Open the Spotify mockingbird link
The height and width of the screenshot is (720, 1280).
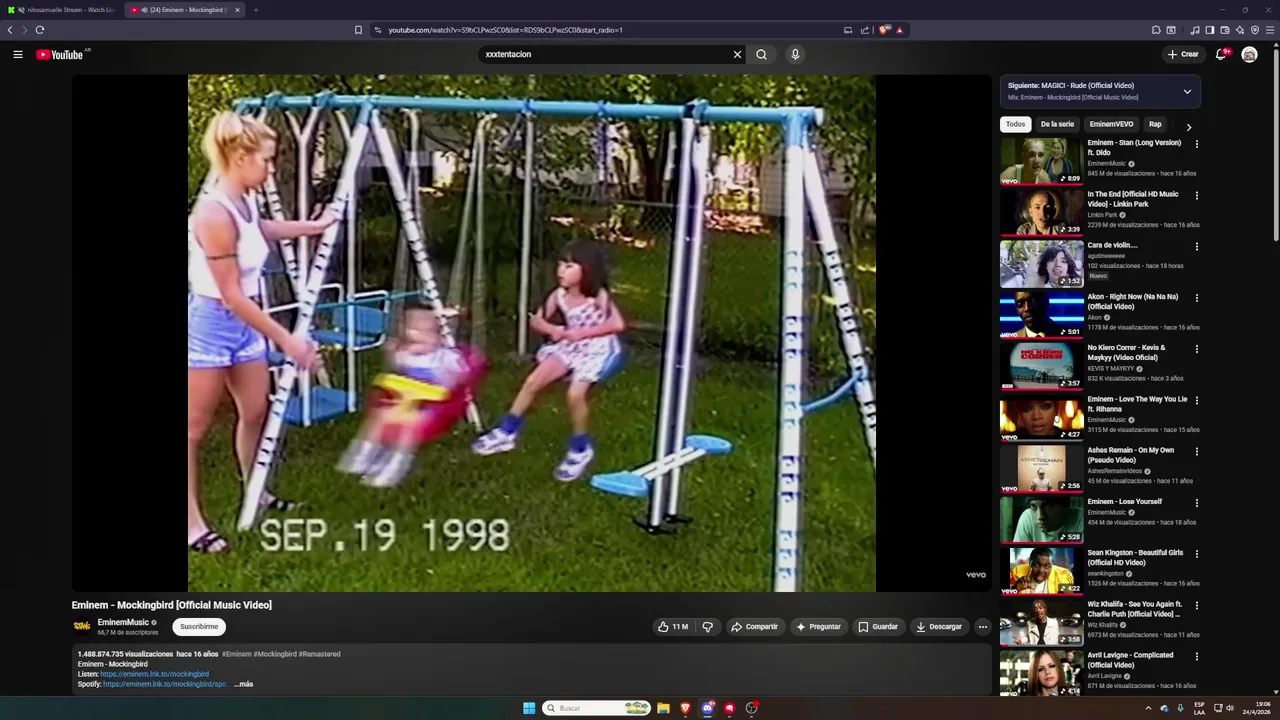click(x=165, y=684)
